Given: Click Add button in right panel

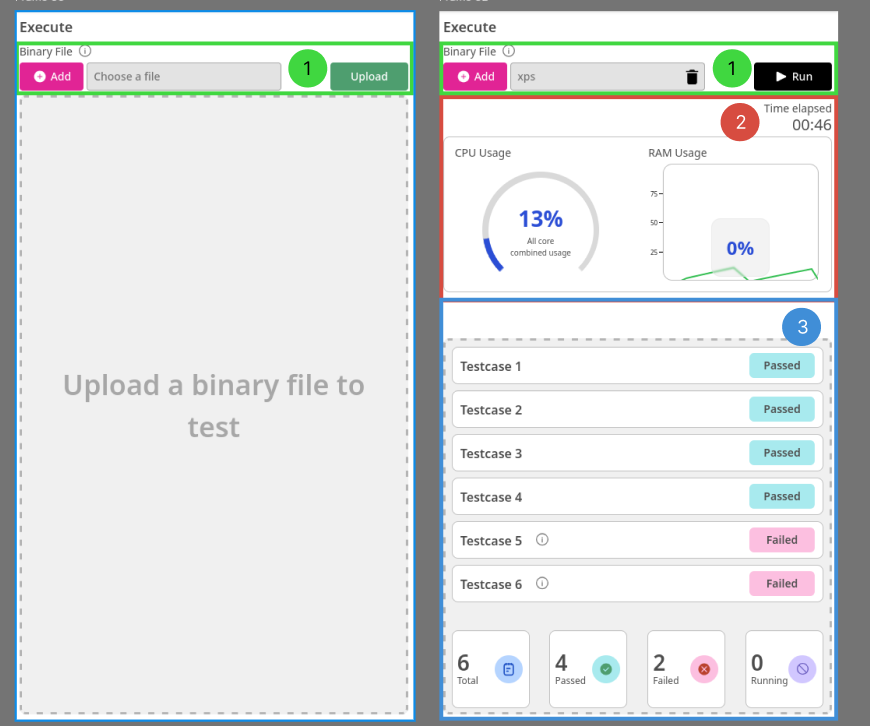Looking at the screenshot, I should (x=476, y=77).
